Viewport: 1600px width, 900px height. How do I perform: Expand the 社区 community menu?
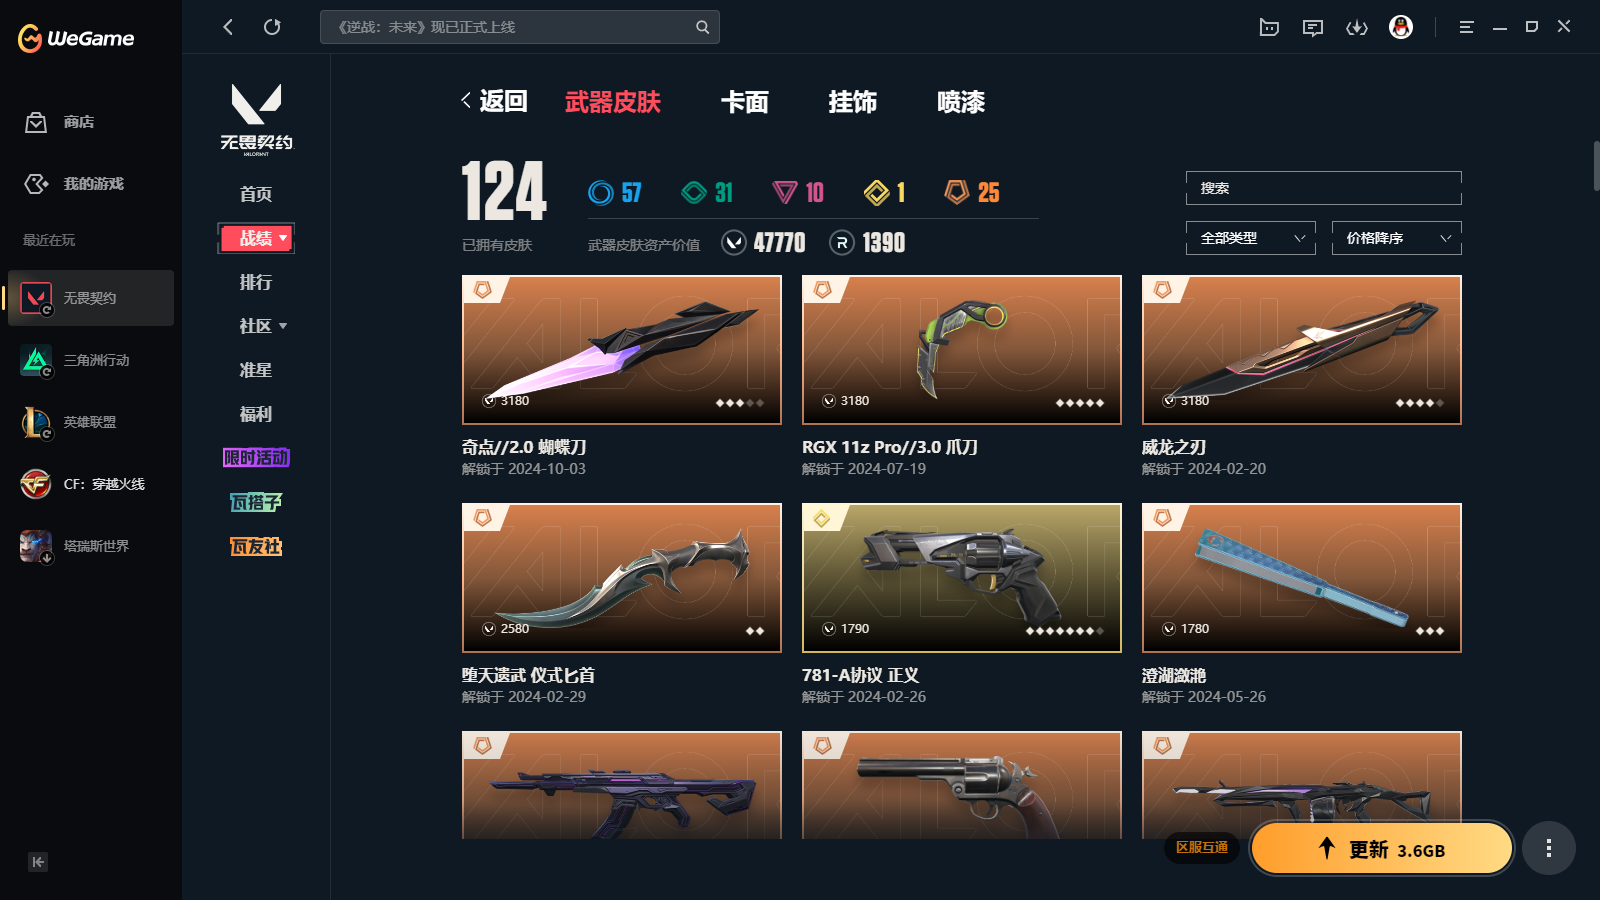click(262, 326)
